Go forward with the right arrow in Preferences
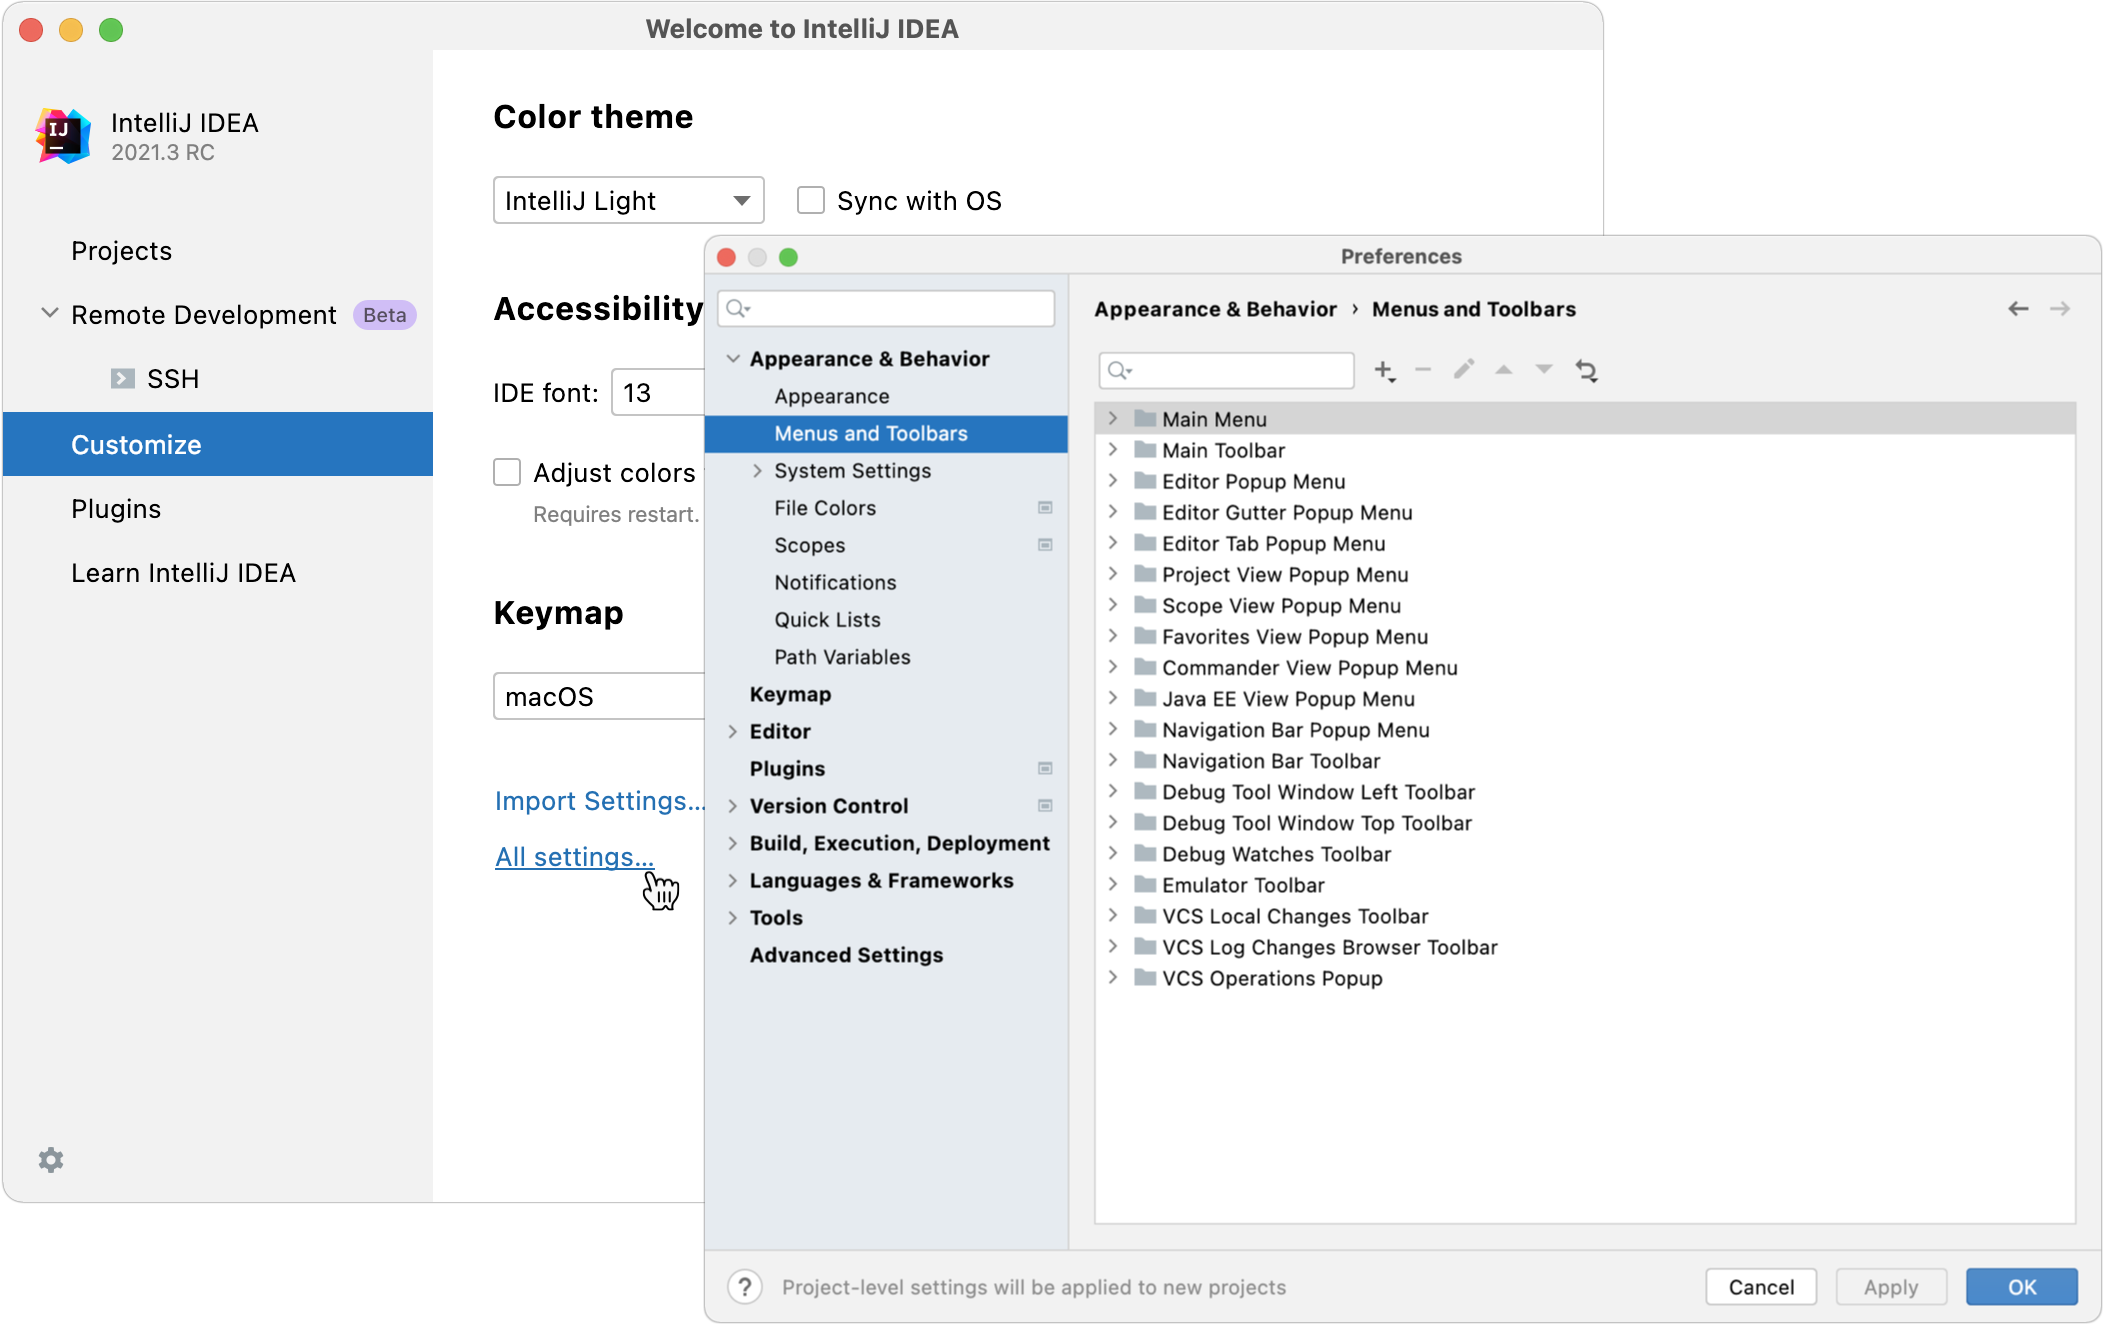This screenshot has width=2107, height=1329. pos(2060,309)
